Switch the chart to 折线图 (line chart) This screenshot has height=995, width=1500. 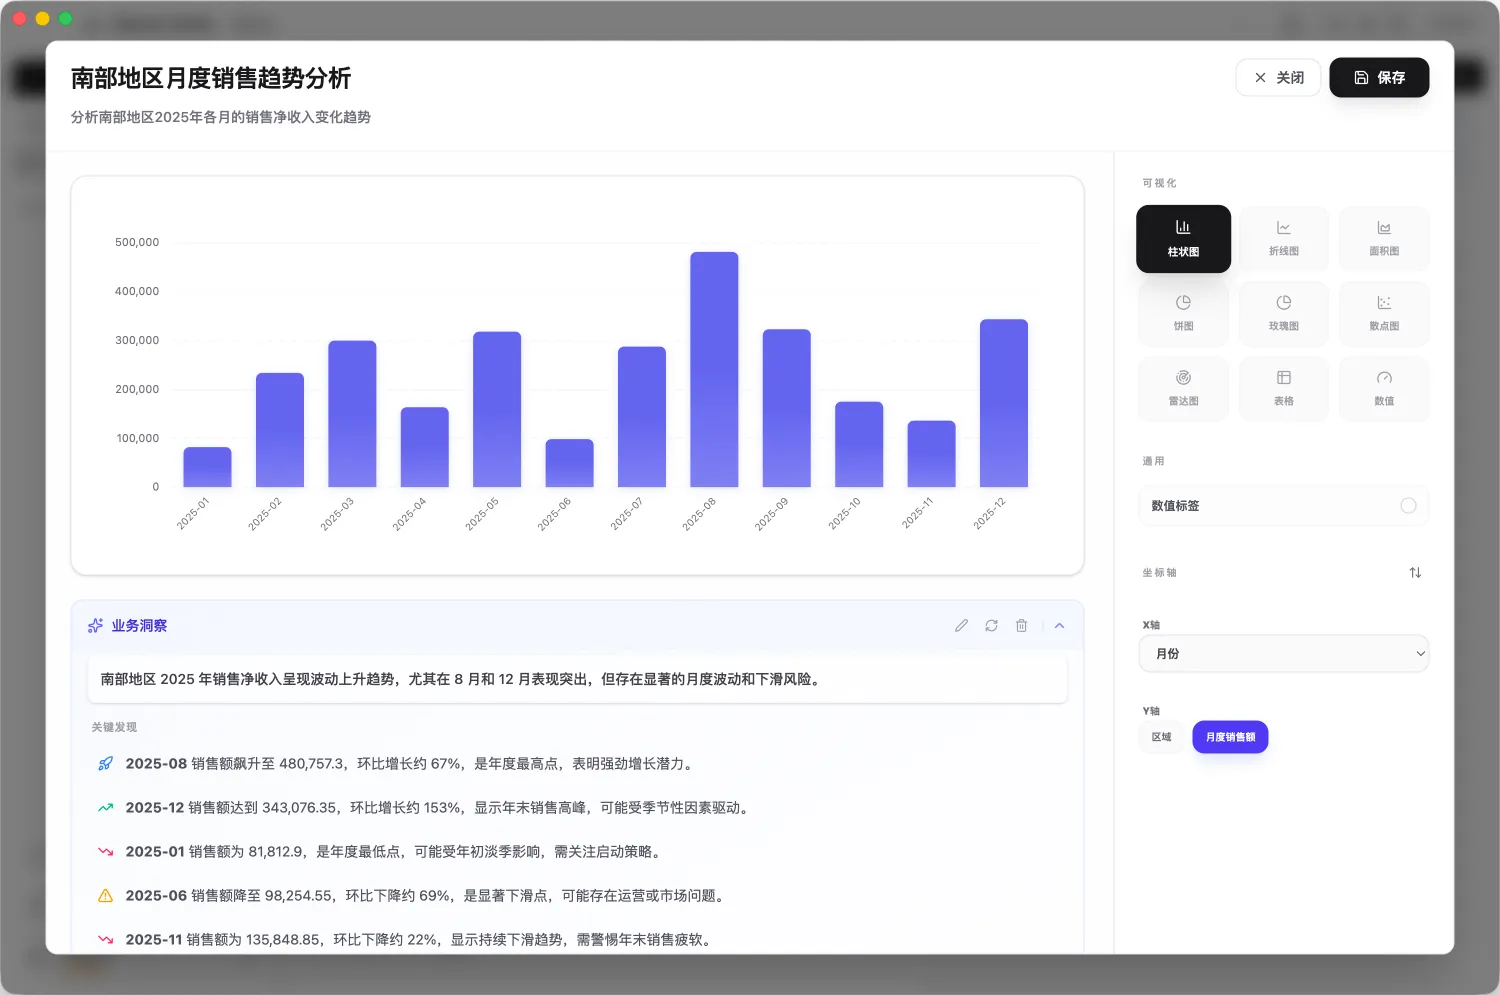pyautogui.click(x=1283, y=238)
